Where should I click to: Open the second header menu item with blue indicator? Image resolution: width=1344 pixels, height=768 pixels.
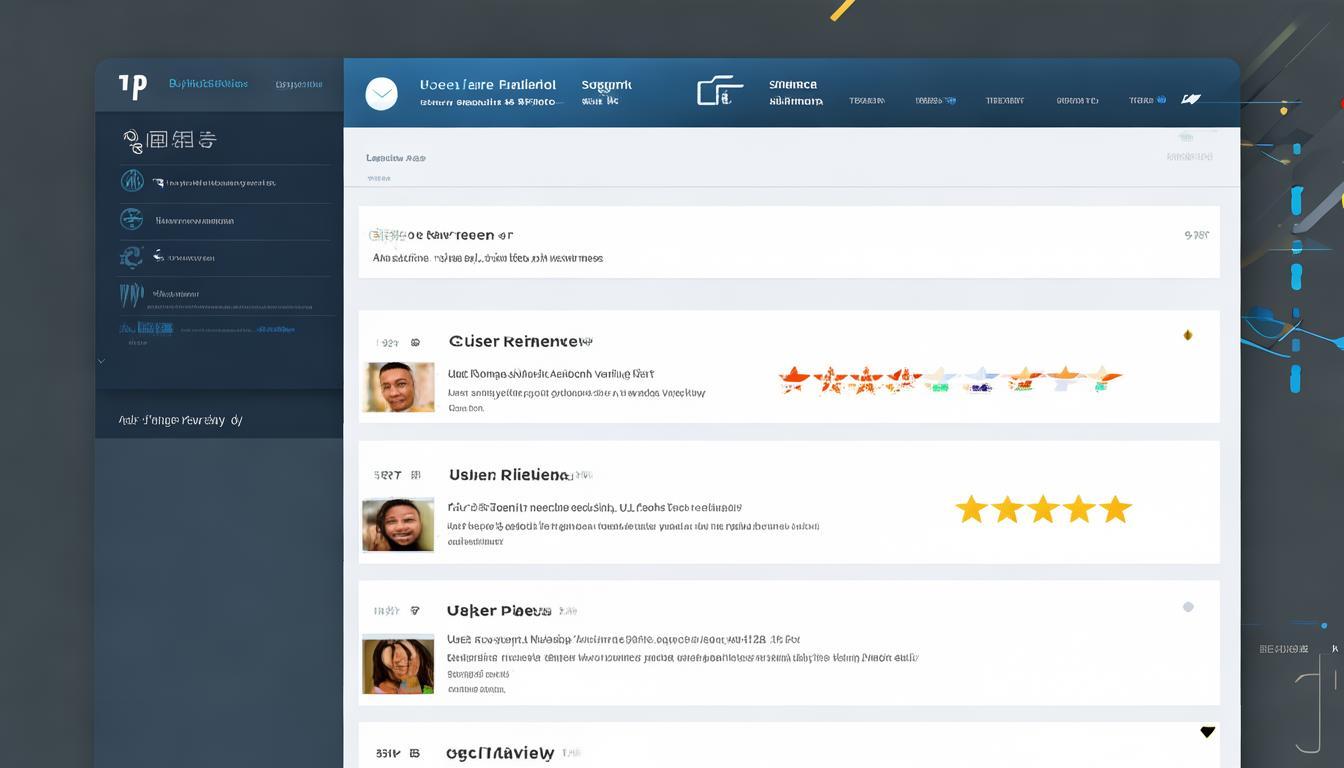point(935,100)
